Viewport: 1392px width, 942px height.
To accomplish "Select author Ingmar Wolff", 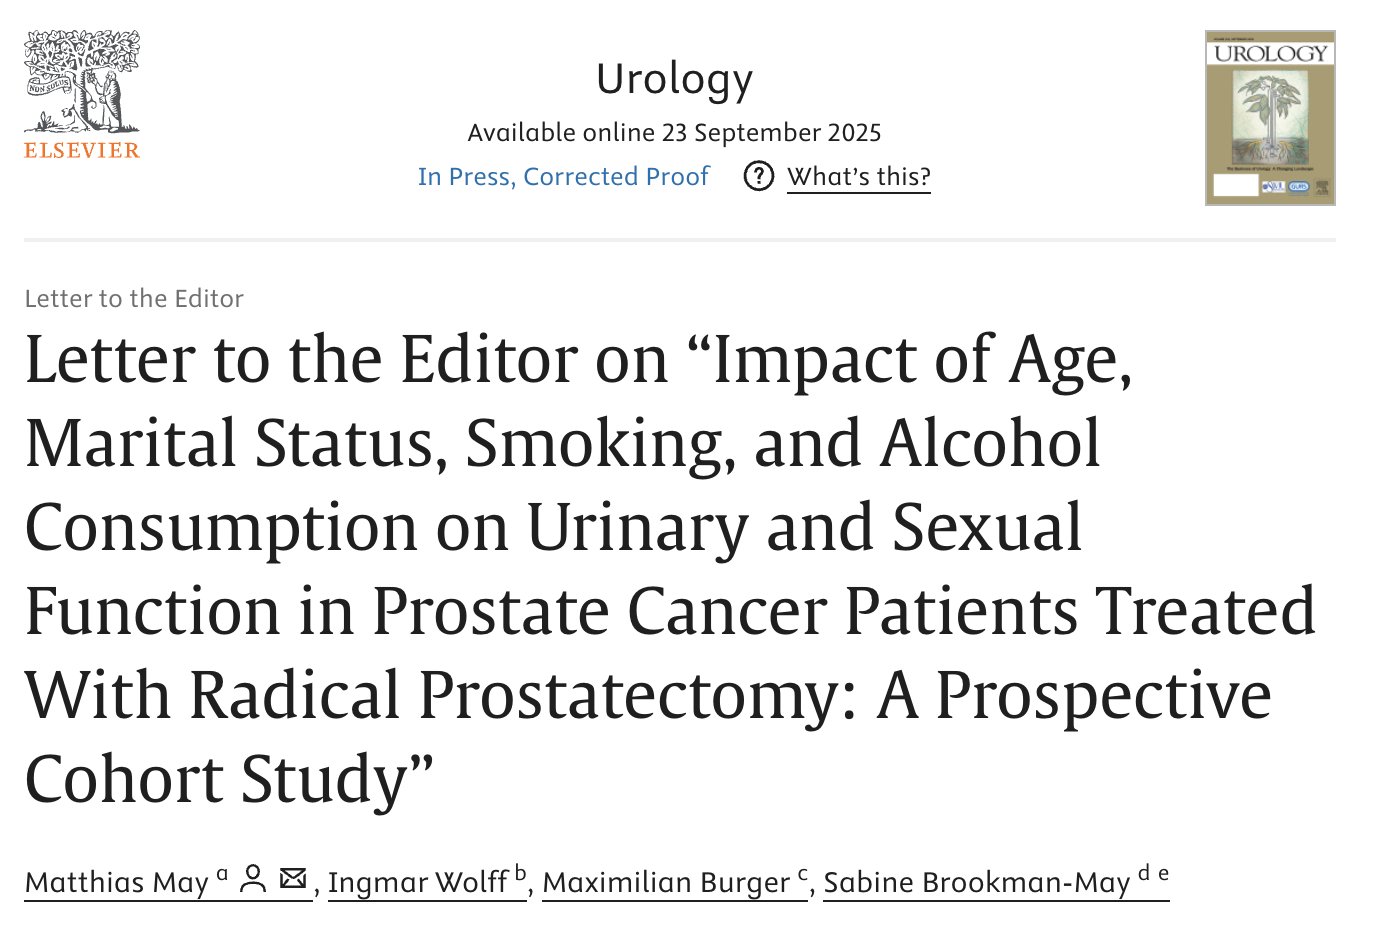I will coord(417,883).
